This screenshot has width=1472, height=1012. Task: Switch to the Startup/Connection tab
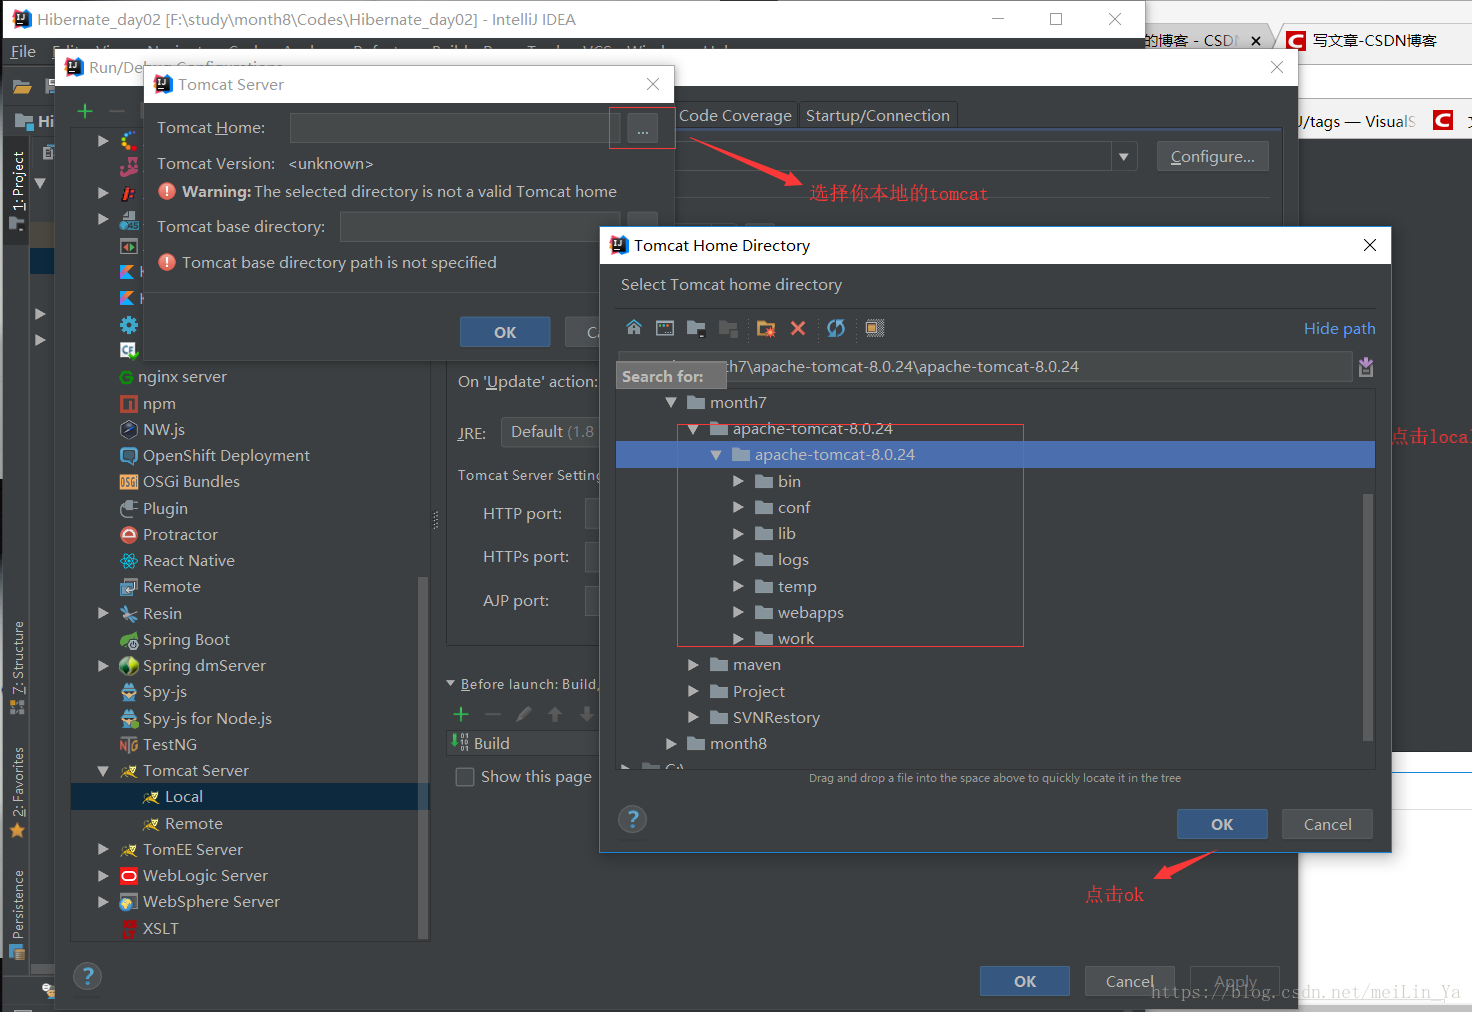[x=878, y=116]
